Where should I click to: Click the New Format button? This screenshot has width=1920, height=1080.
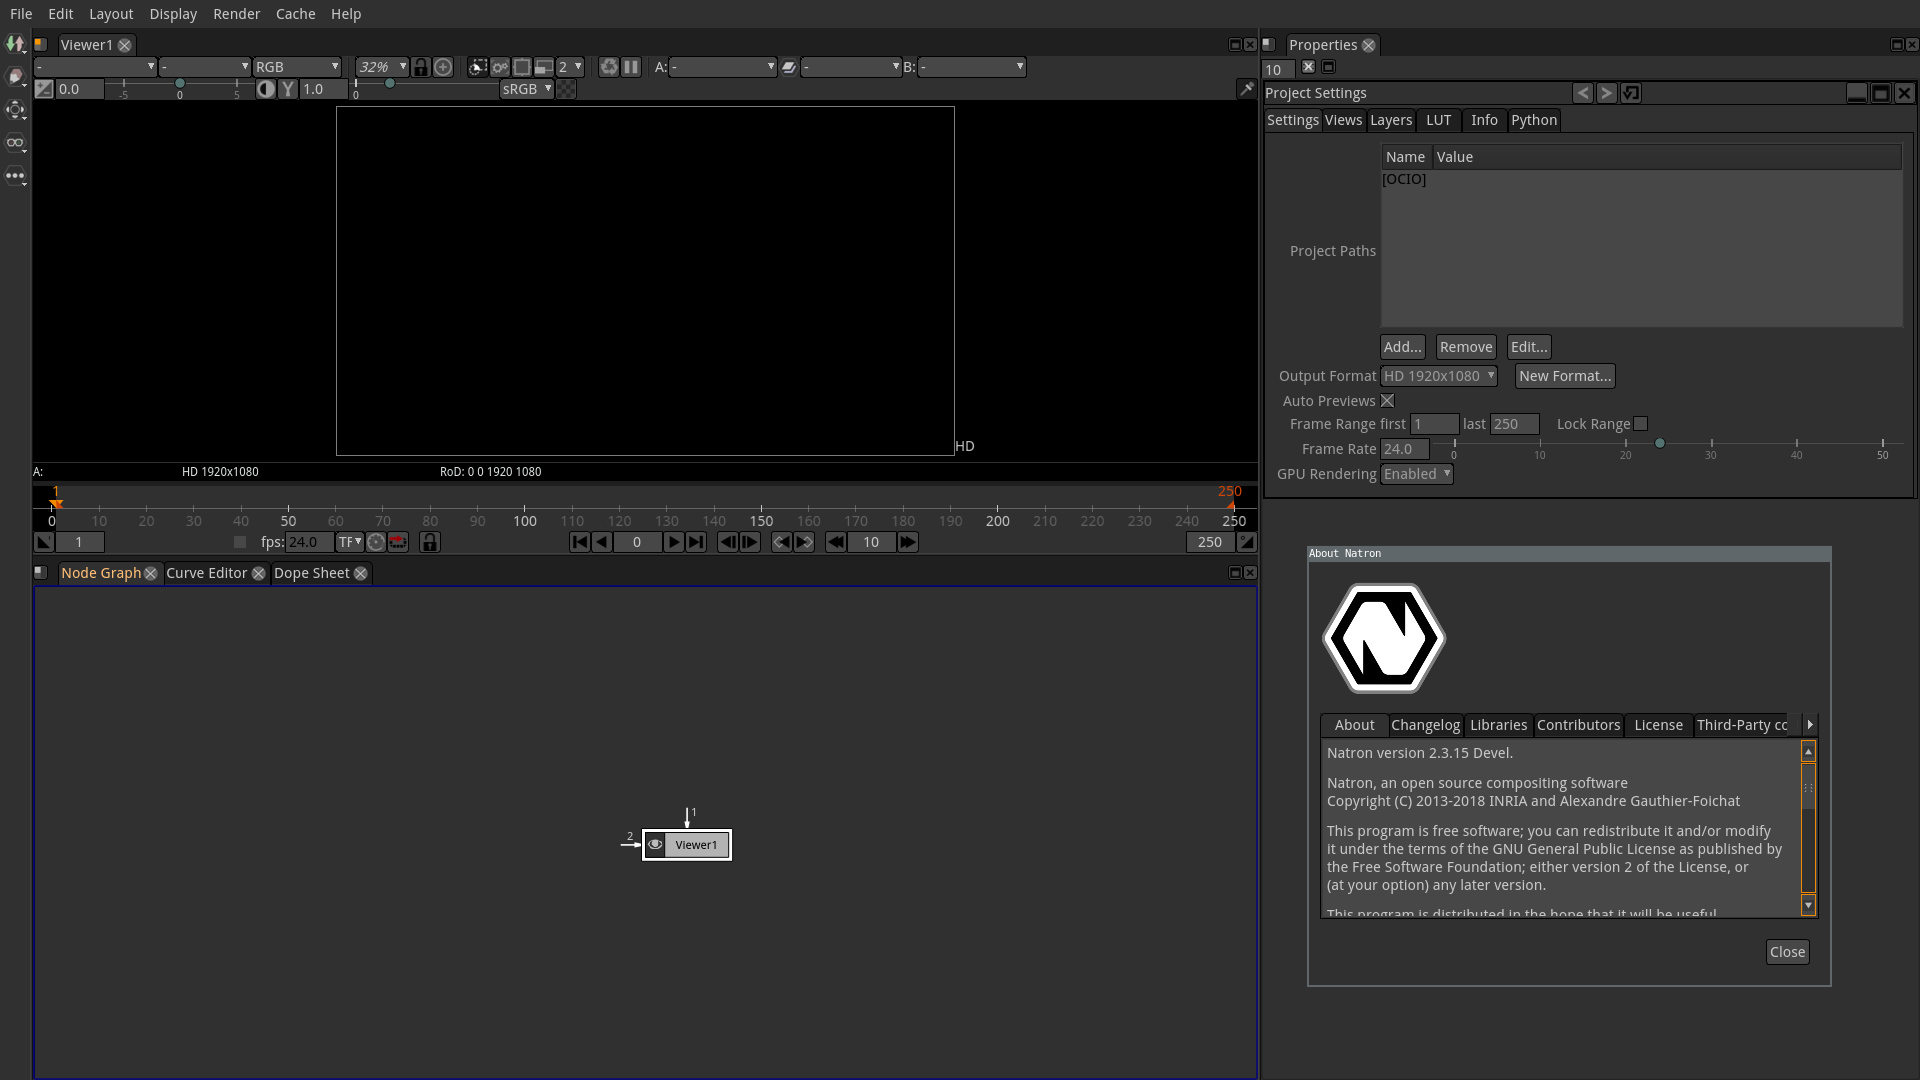point(1564,376)
